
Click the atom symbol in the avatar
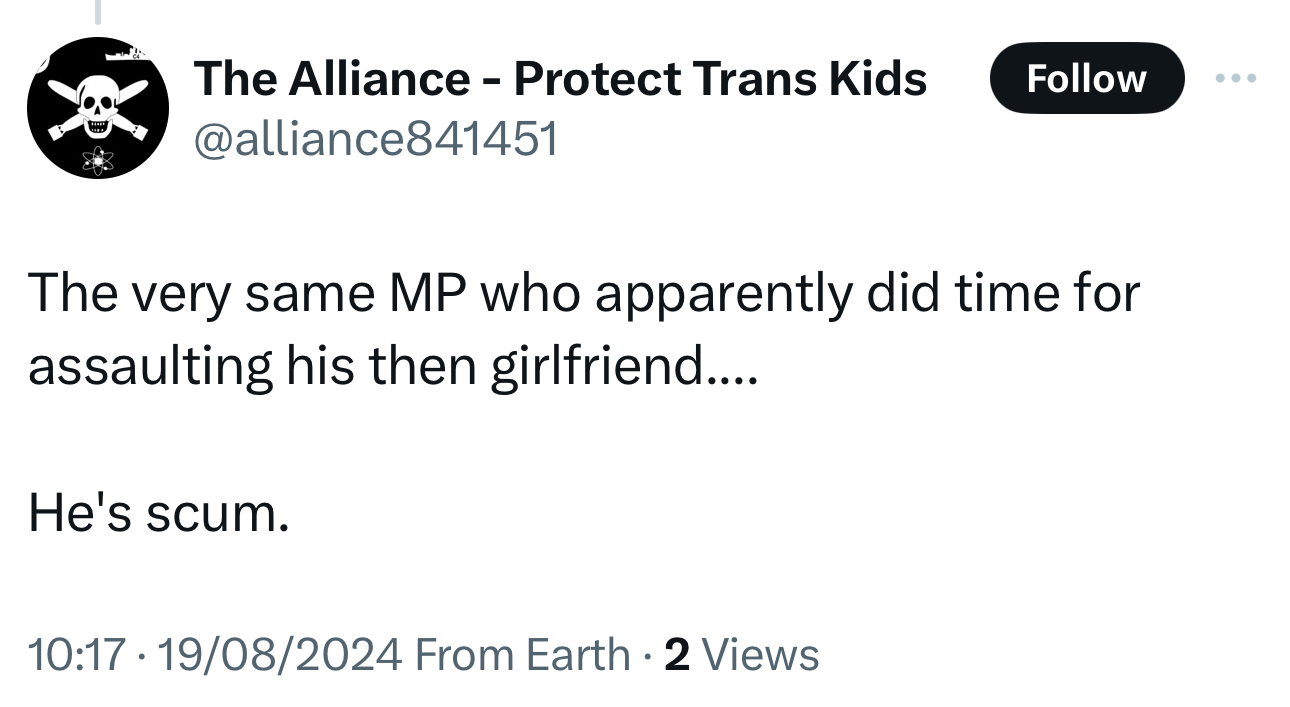(x=99, y=156)
